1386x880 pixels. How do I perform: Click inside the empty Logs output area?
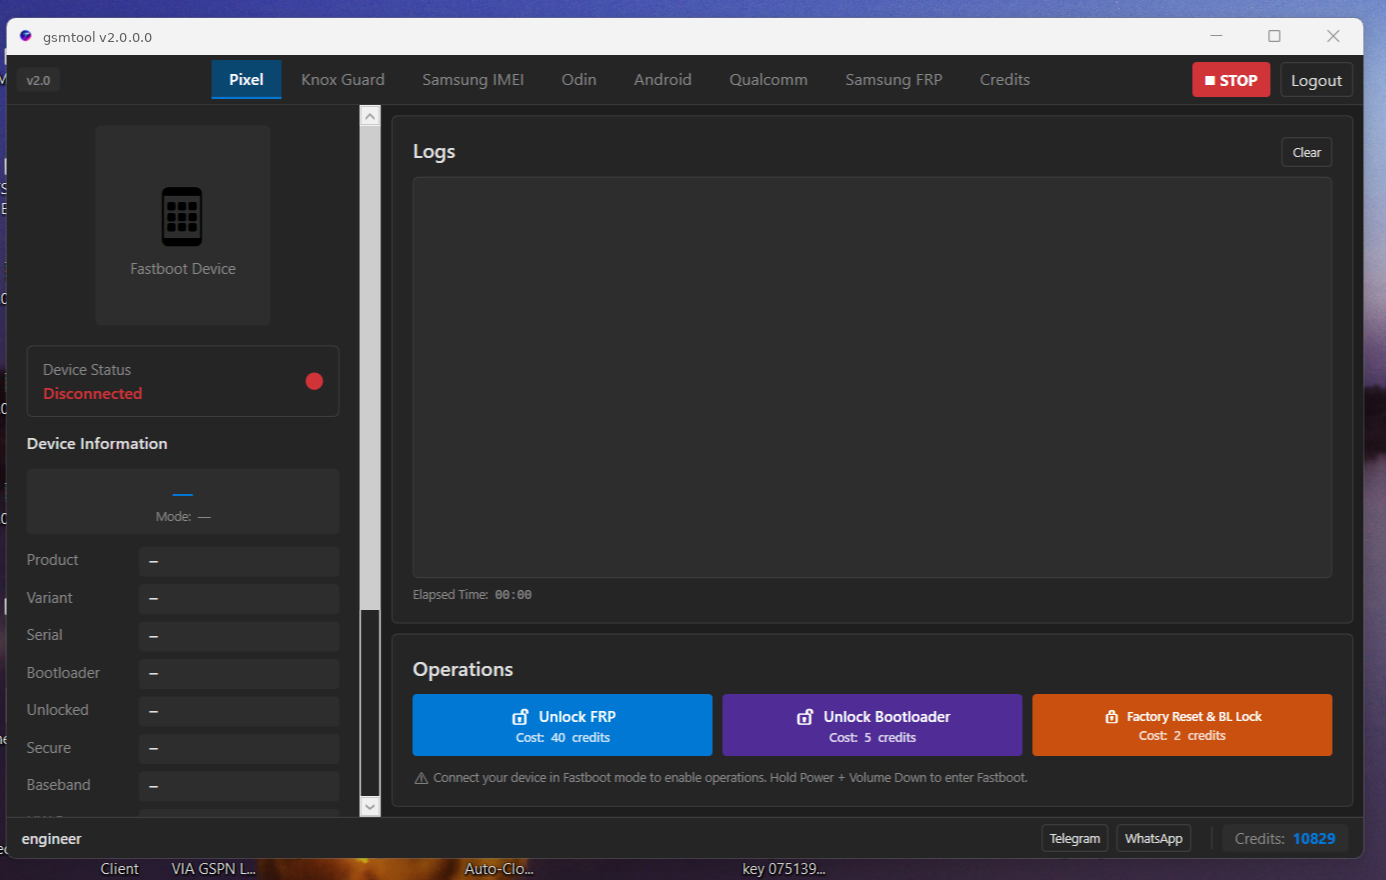pyautogui.click(x=872, y=377)
